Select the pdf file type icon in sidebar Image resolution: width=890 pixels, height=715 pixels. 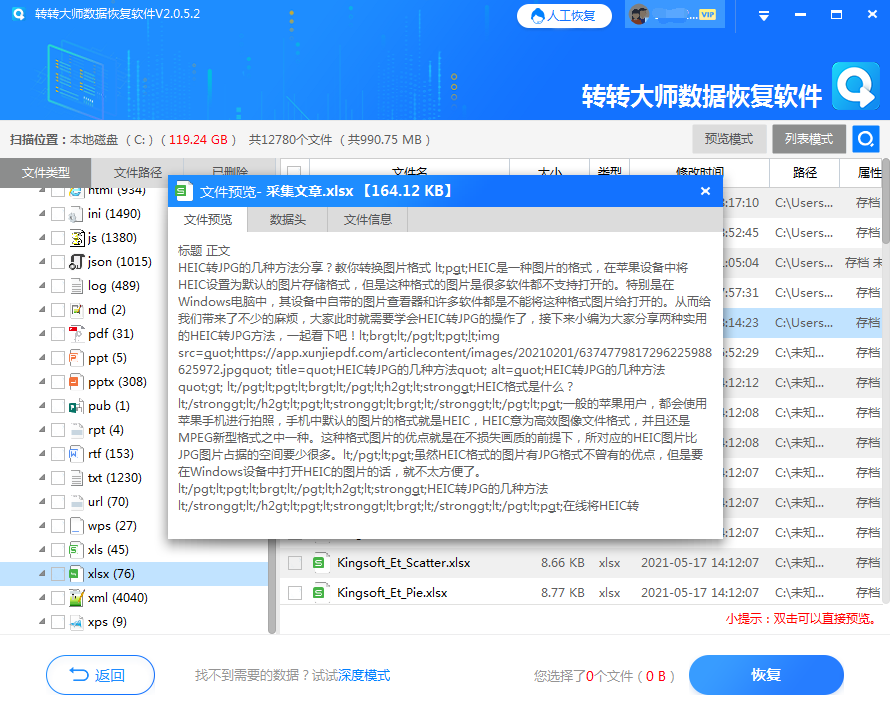pyautogui.click(x=75, y=334)
